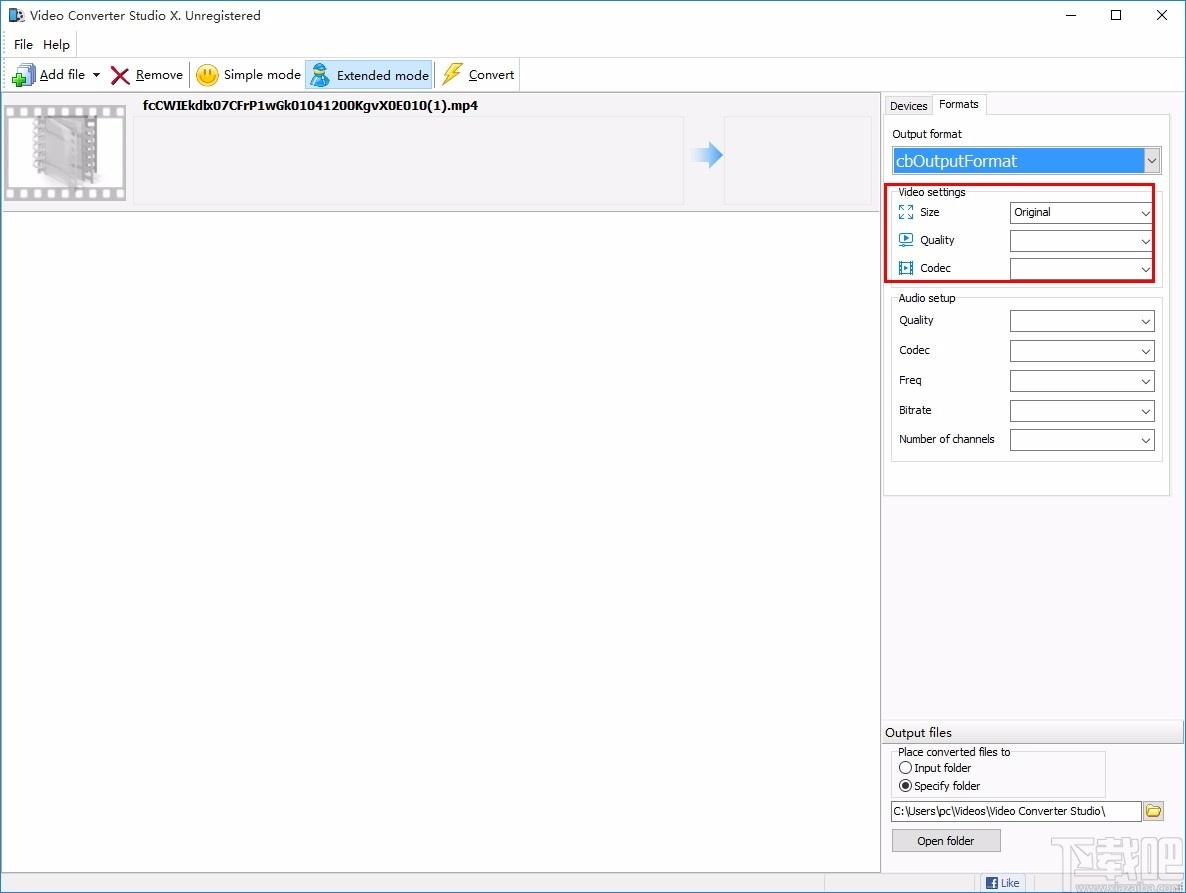The height and width of the screenshot is (893, 1186).
Task: Click the video Quality monitor icon
Action: (x=905, y=240)
